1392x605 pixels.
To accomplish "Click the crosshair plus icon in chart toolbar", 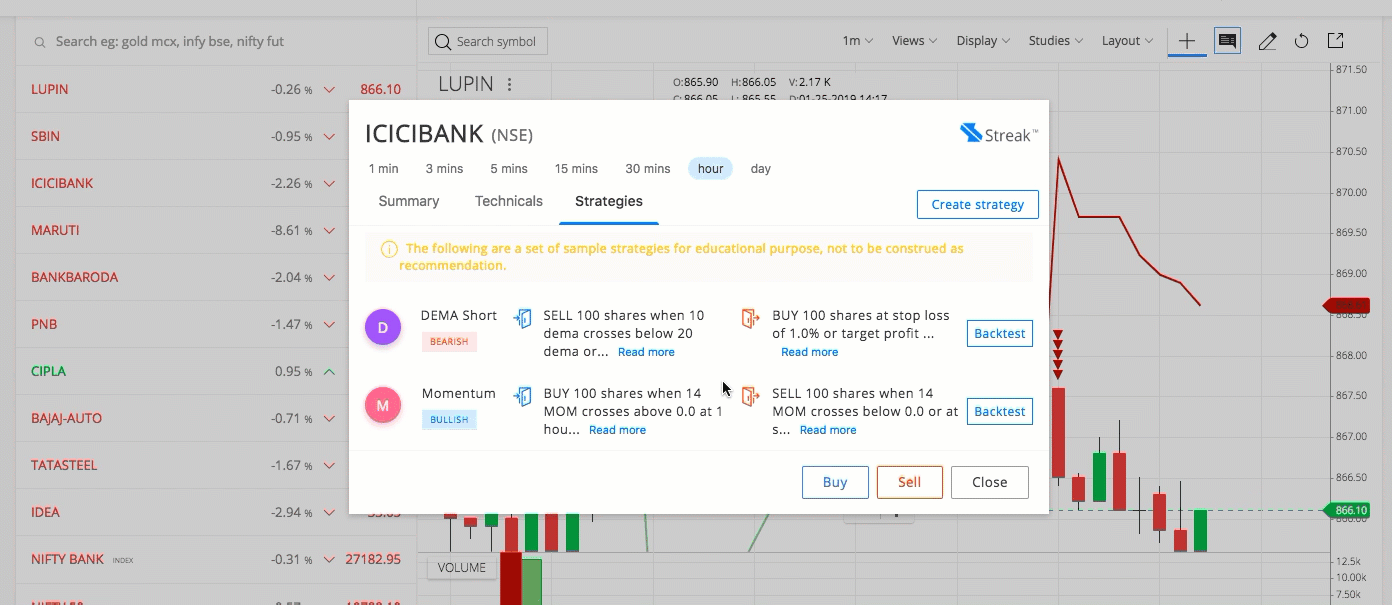I will (1187, 41).
